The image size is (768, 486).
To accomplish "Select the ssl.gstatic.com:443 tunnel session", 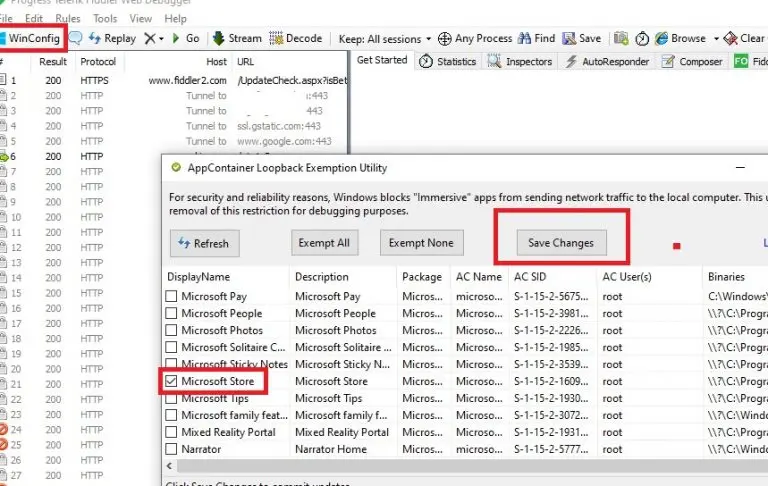I will (x=173, y=126).
